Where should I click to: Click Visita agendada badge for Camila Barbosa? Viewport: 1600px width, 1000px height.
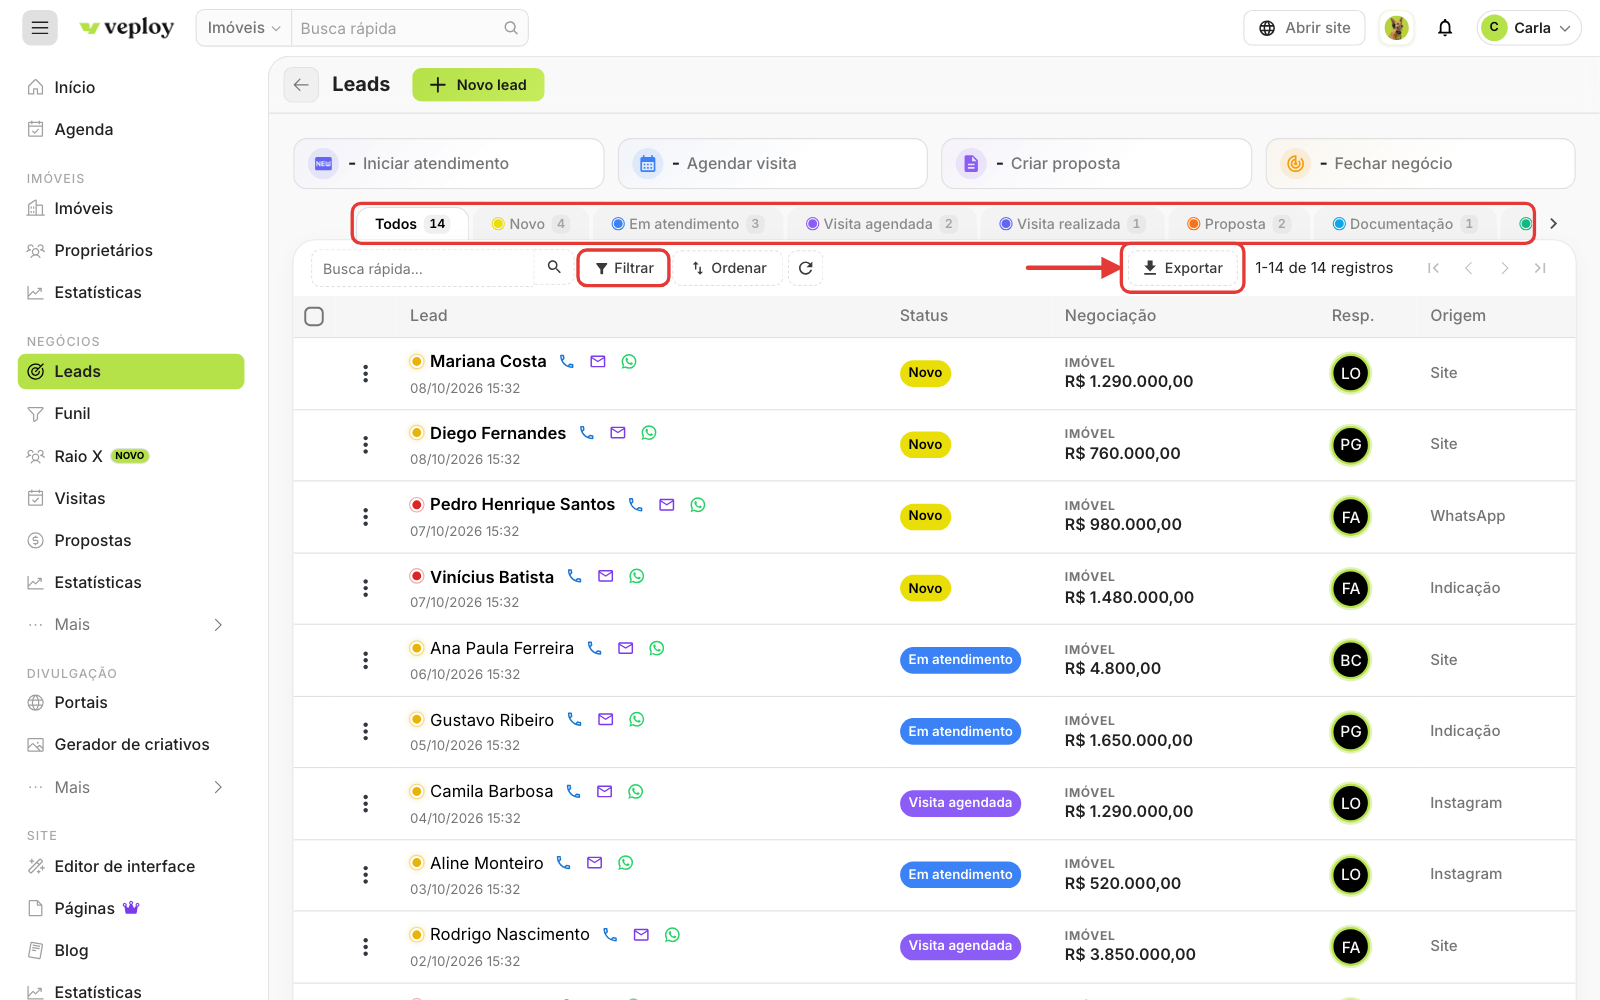coord(960,803)
